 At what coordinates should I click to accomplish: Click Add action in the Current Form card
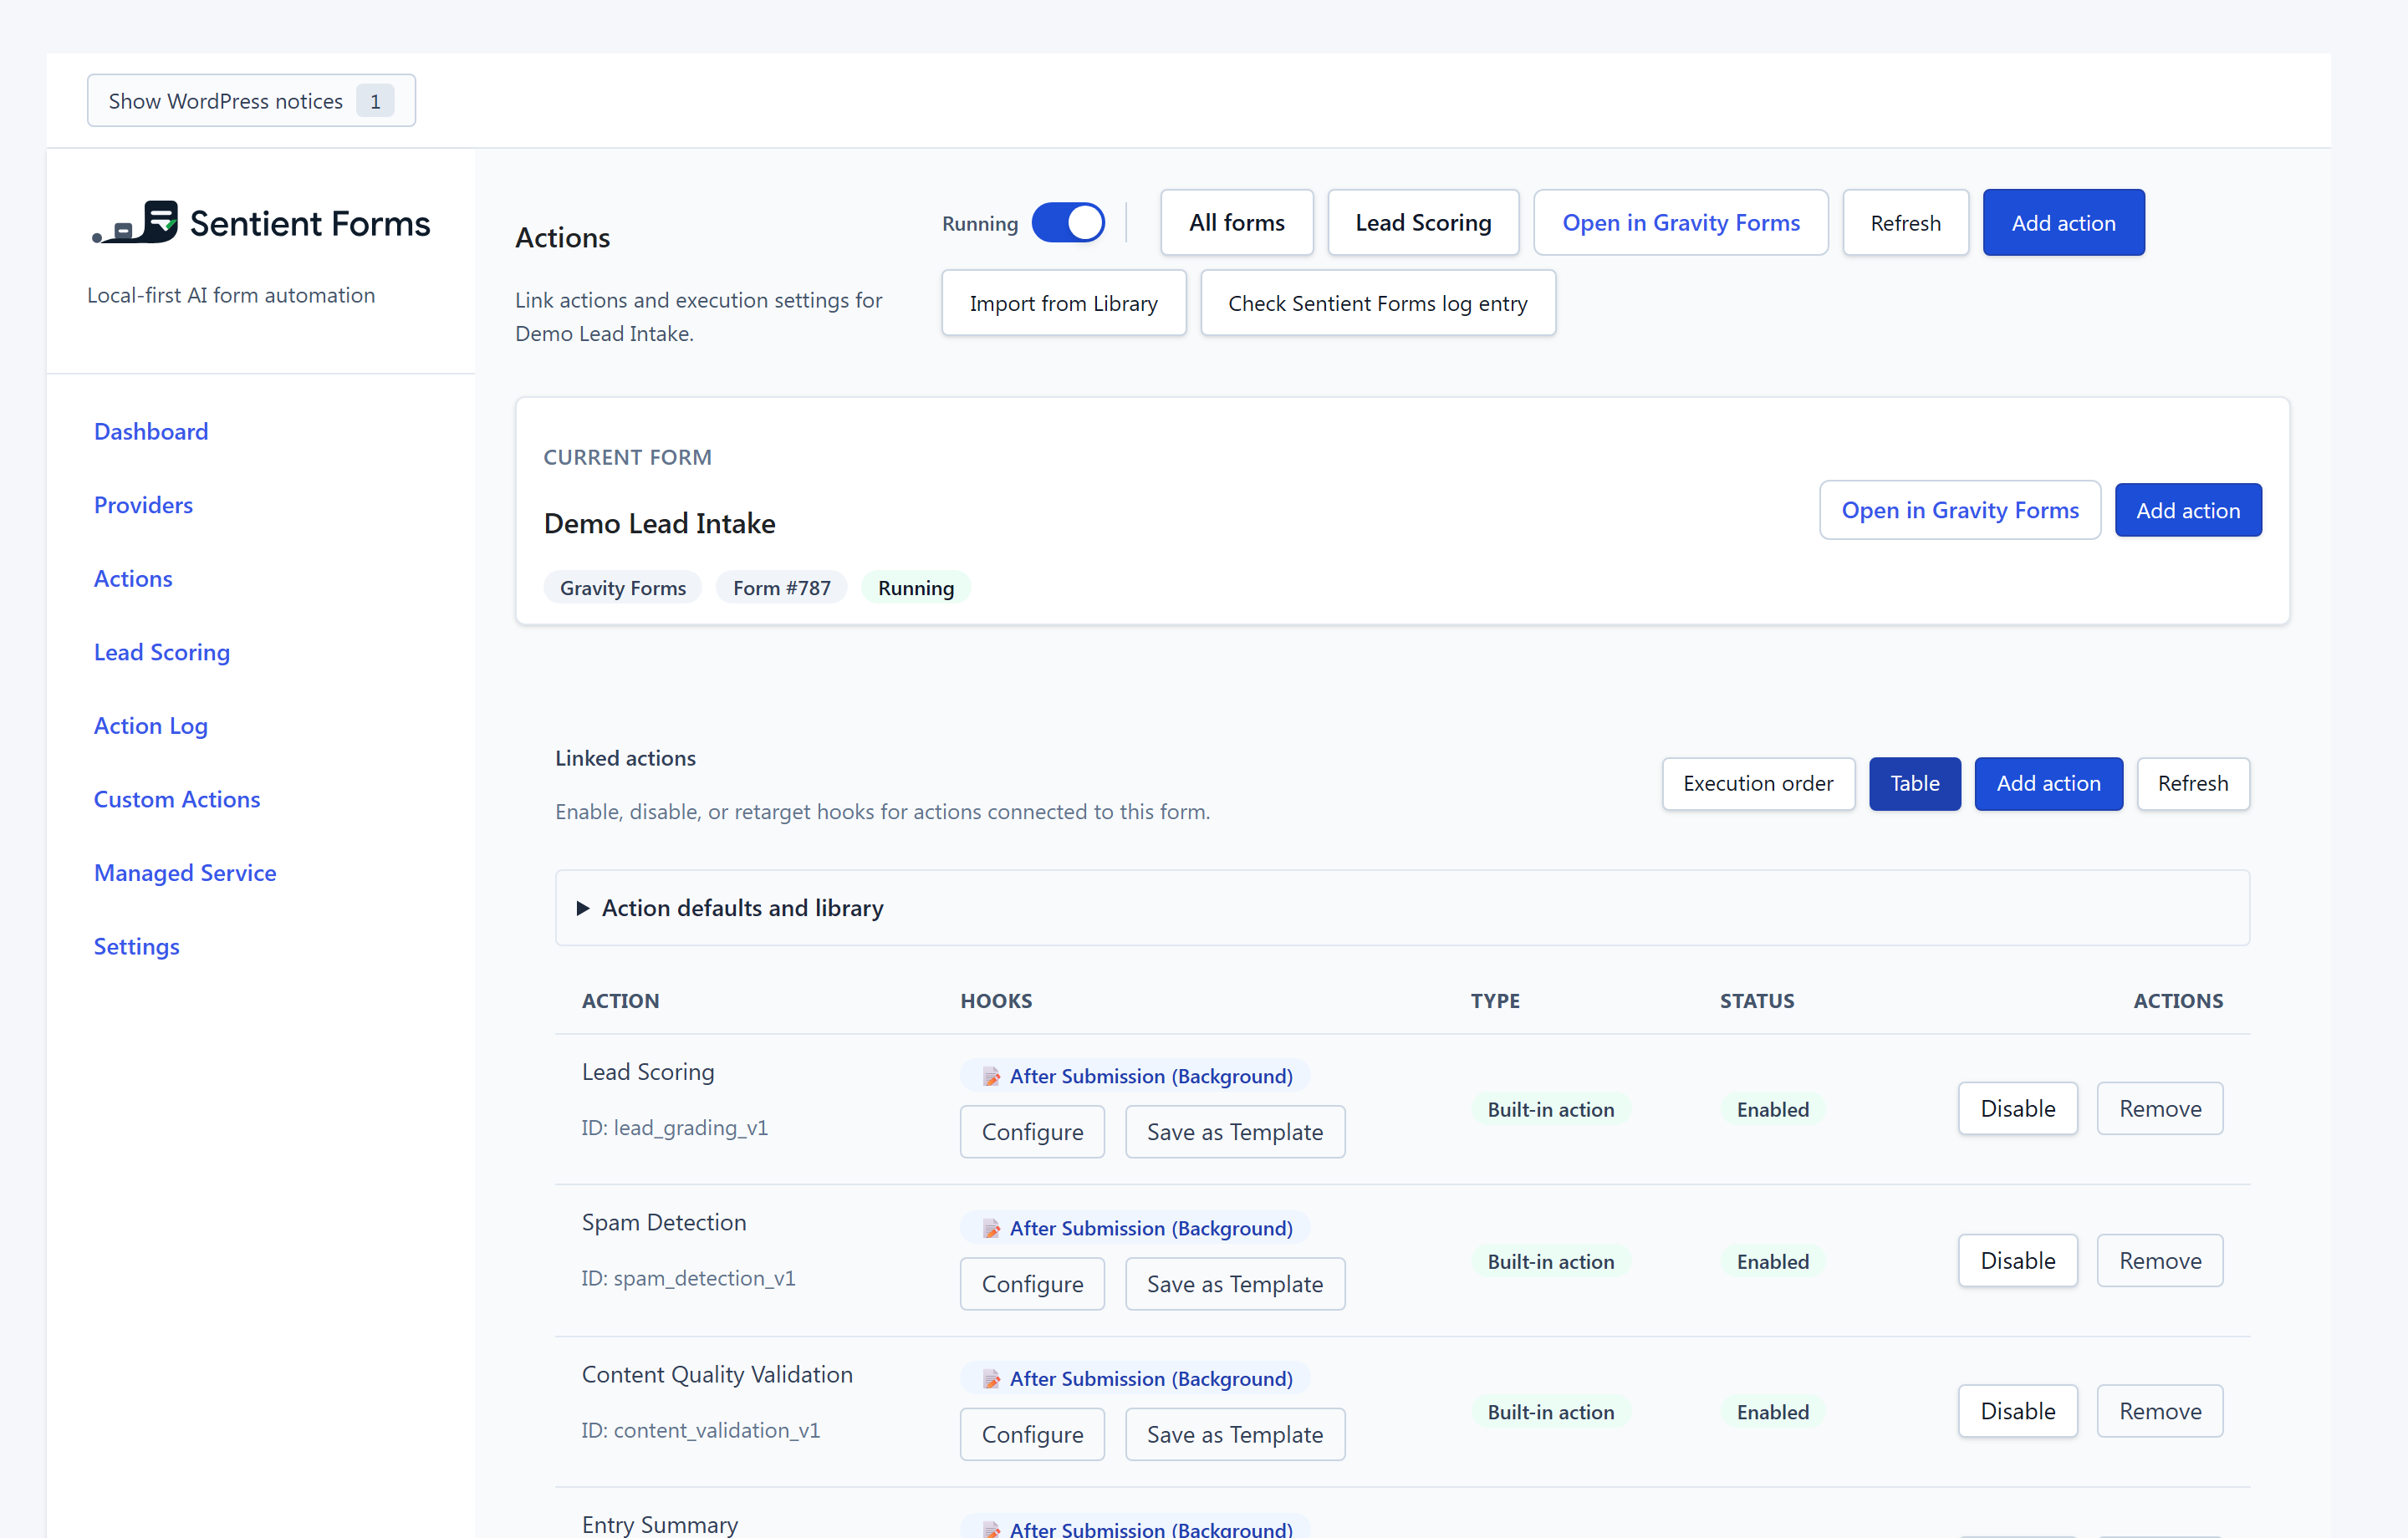(2187, 510)
